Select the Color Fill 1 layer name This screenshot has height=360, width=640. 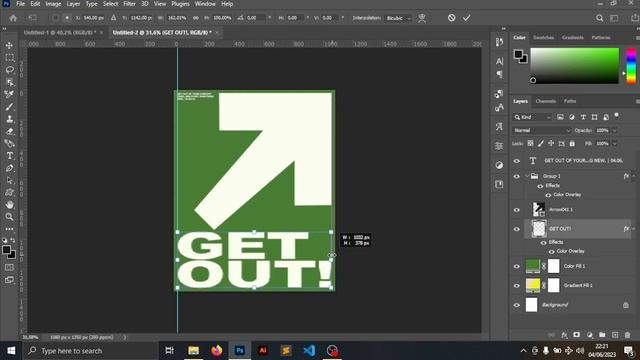coord(574,266)
